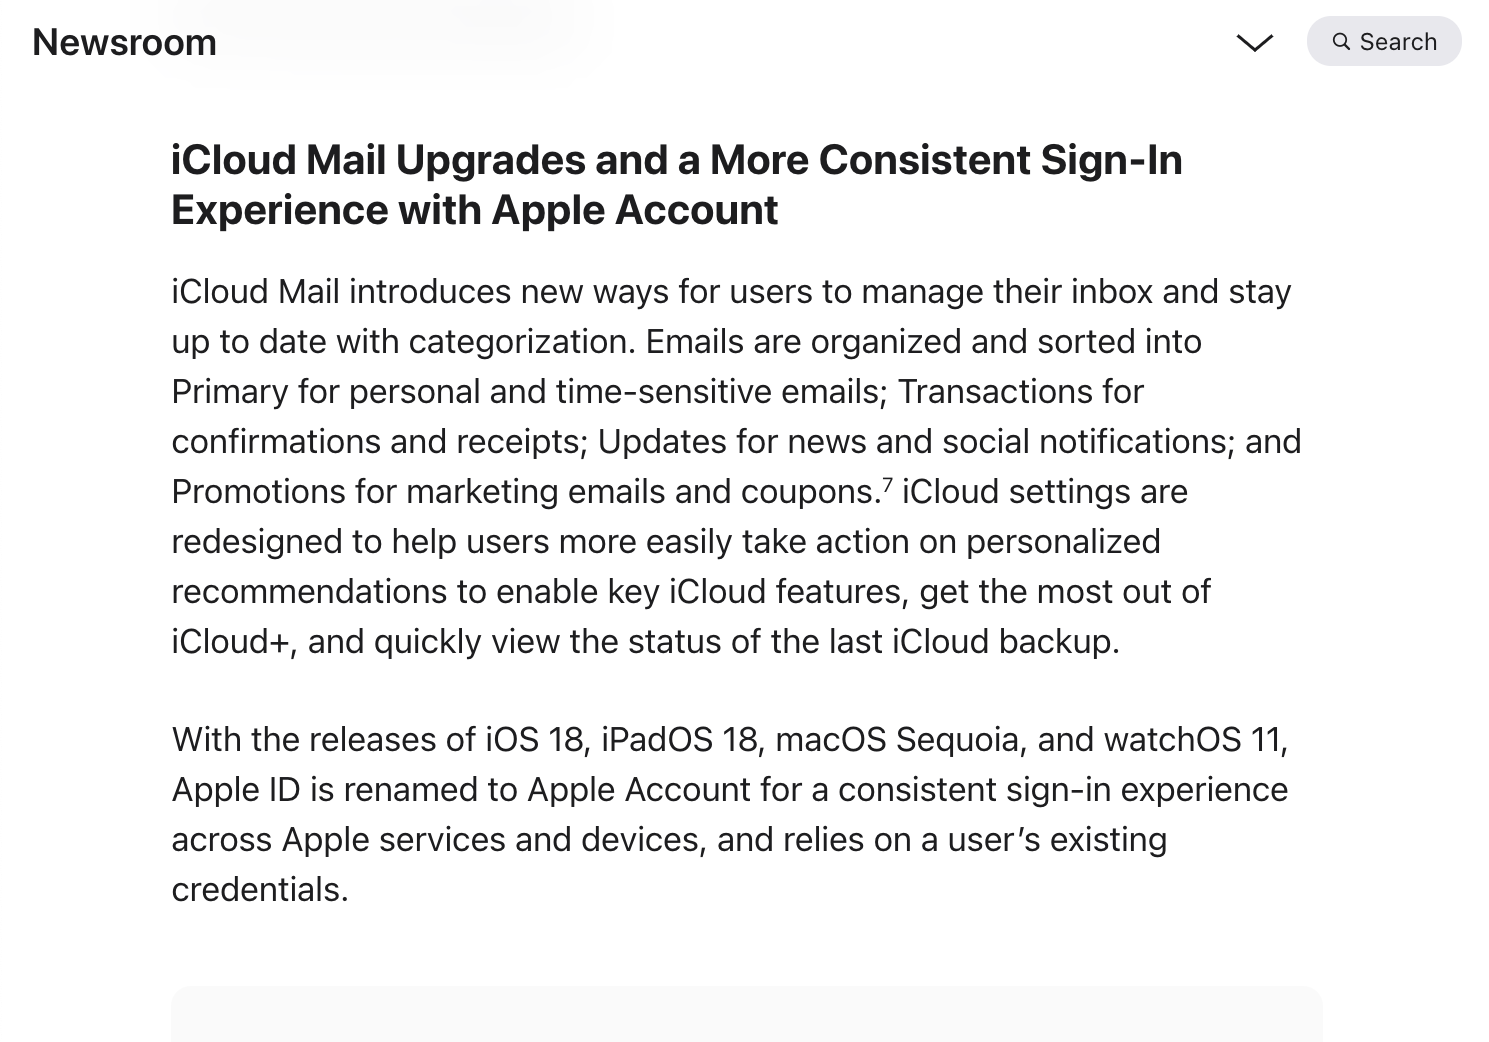Click the down-arrow disclosure in the navigation bar
The width and height of the screenshot is (1489, 1042).
coord(1255,43)
